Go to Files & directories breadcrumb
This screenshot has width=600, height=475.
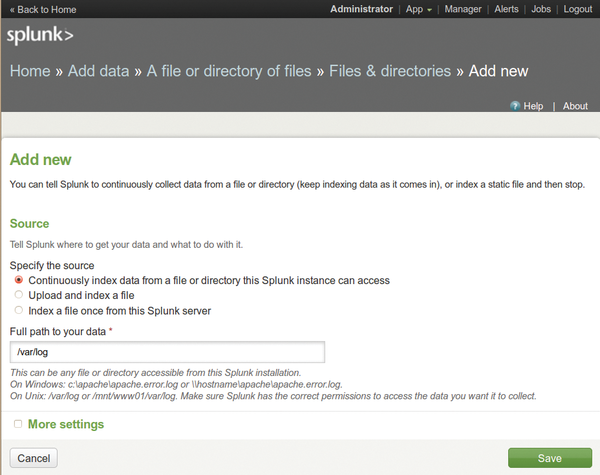(390, 71)
